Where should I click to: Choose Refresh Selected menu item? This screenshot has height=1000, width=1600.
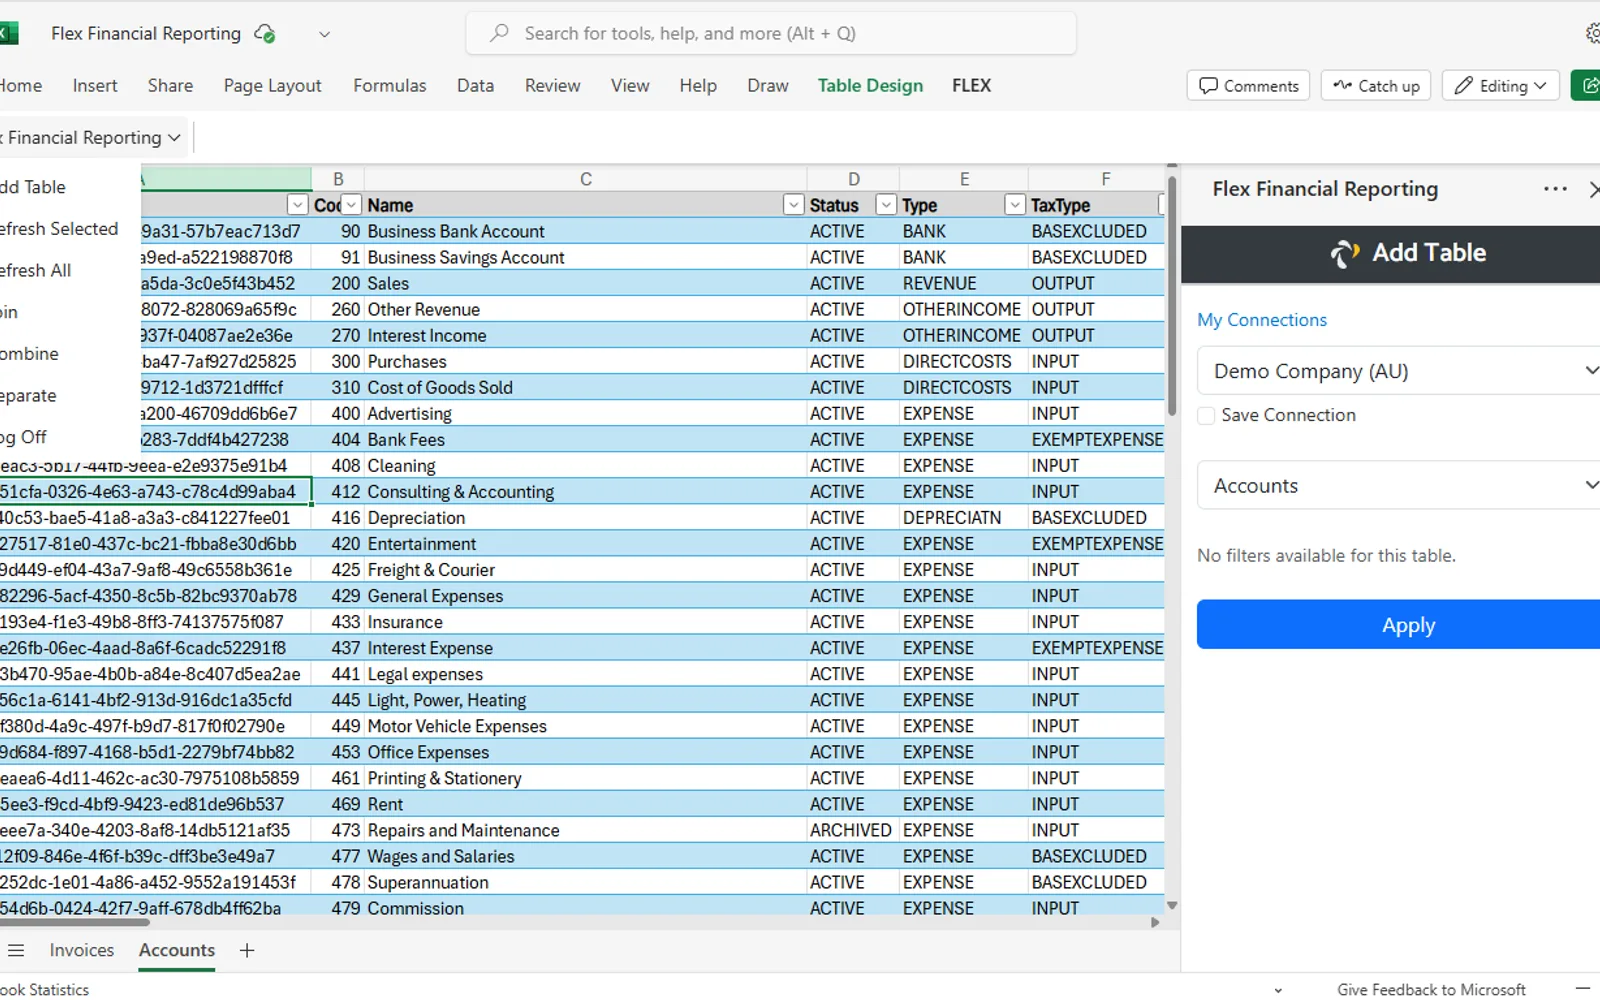click(x=59, y=229)
